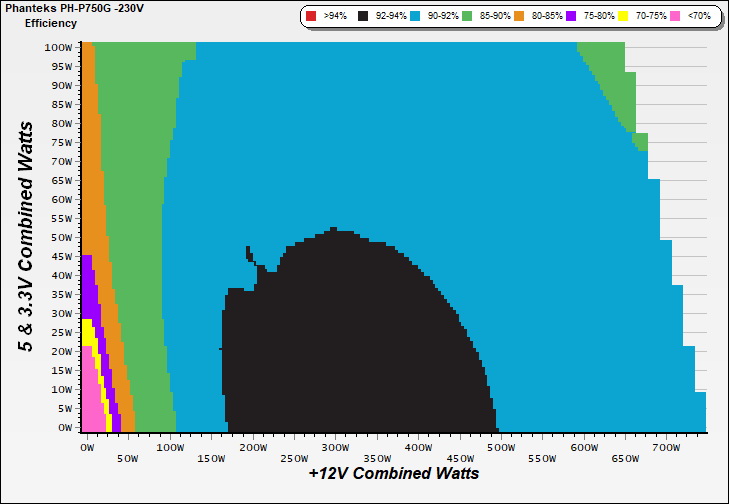Click the +12V Combined Watts axis title
The height and width of the screenshot is (504, 729).
tap(393, 473)
